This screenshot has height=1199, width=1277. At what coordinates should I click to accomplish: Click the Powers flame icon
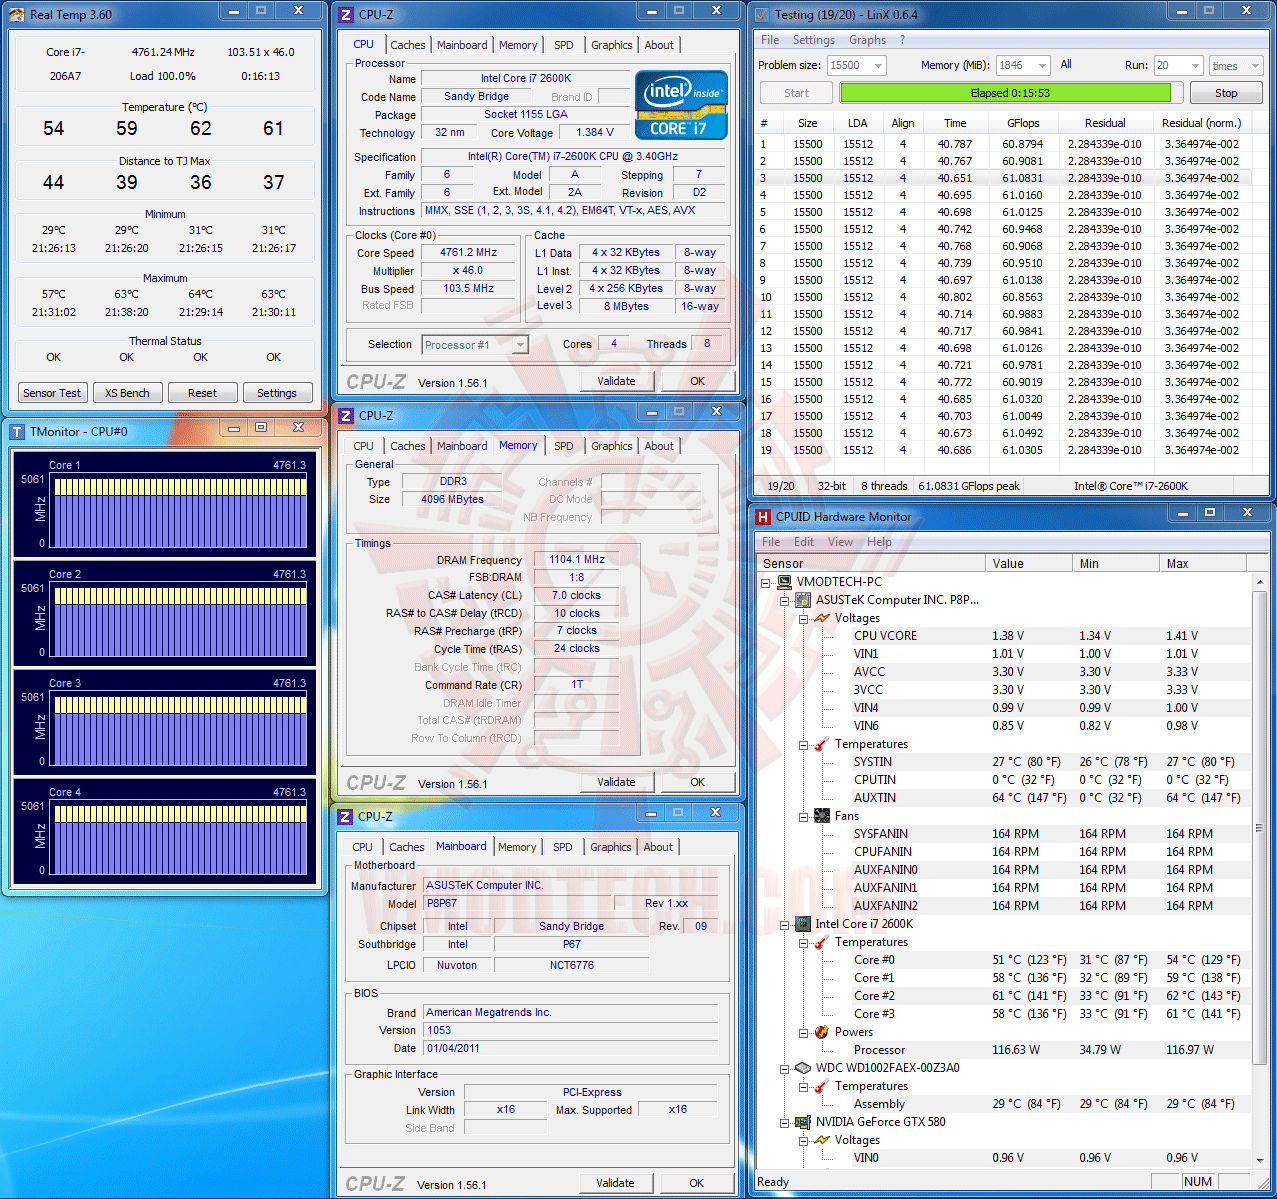pos(822,1032)
